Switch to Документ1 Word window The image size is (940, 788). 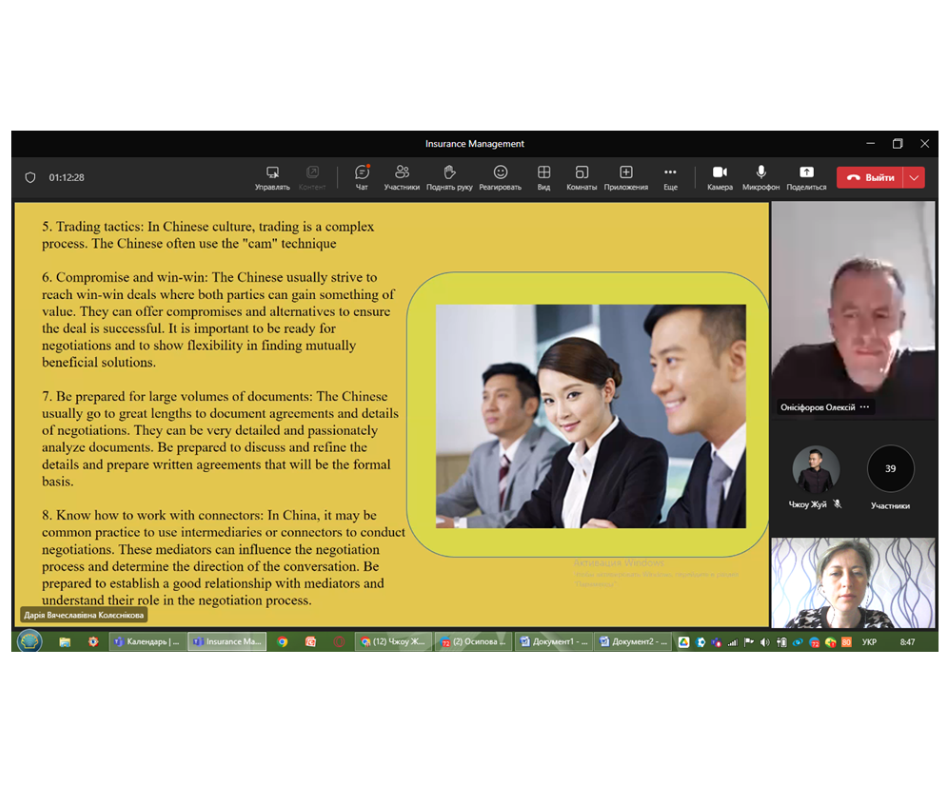point(553,642)
